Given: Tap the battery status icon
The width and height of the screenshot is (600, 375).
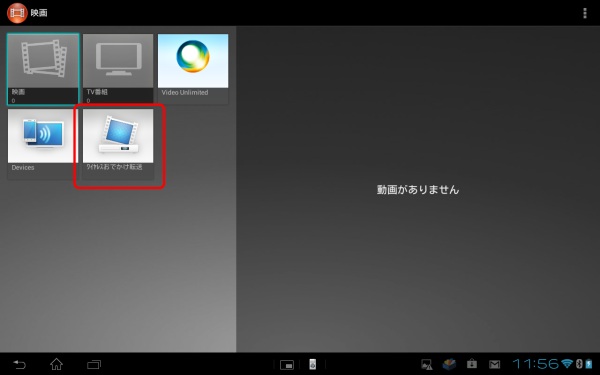Looking at the screenshot, I should [x=589, y=364].
